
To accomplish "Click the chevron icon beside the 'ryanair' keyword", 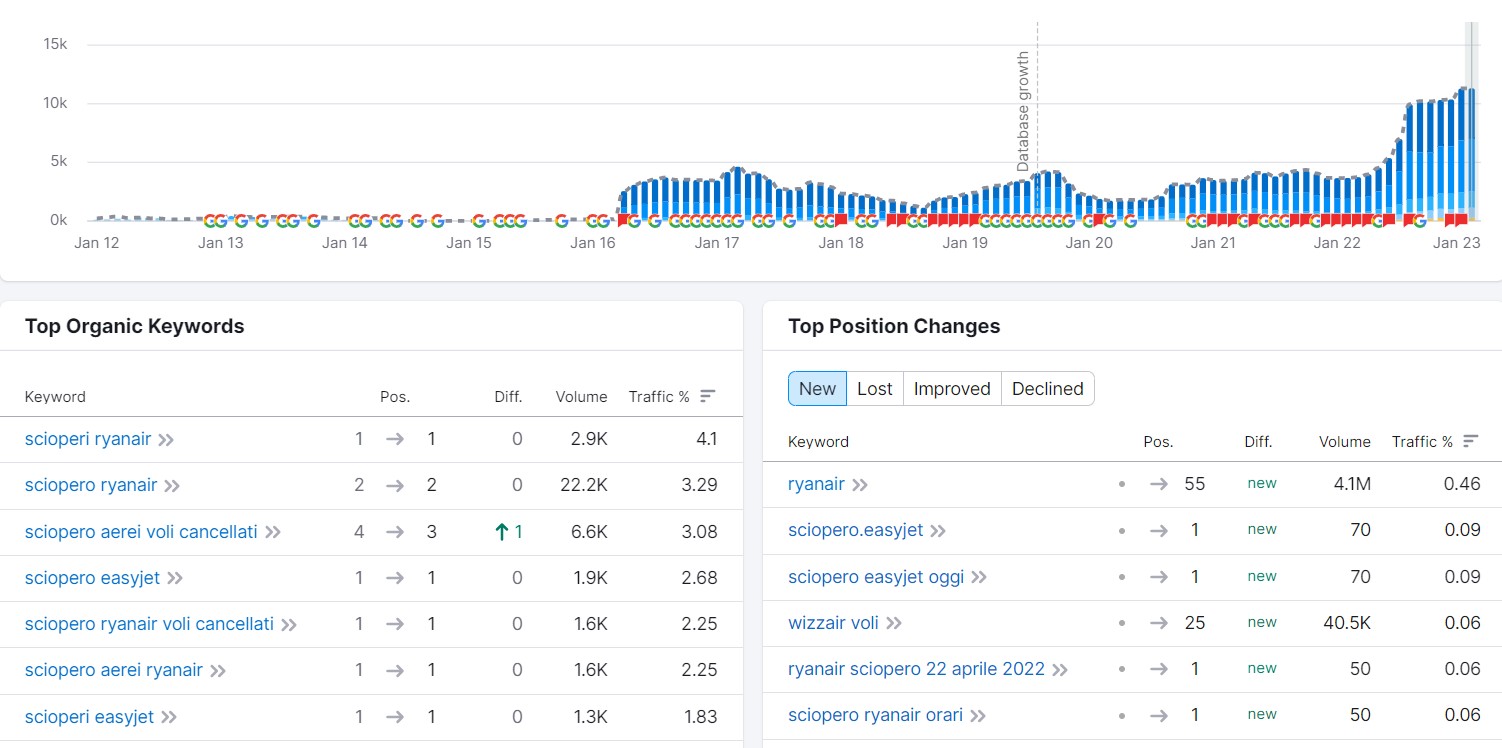I will [859, 485].
